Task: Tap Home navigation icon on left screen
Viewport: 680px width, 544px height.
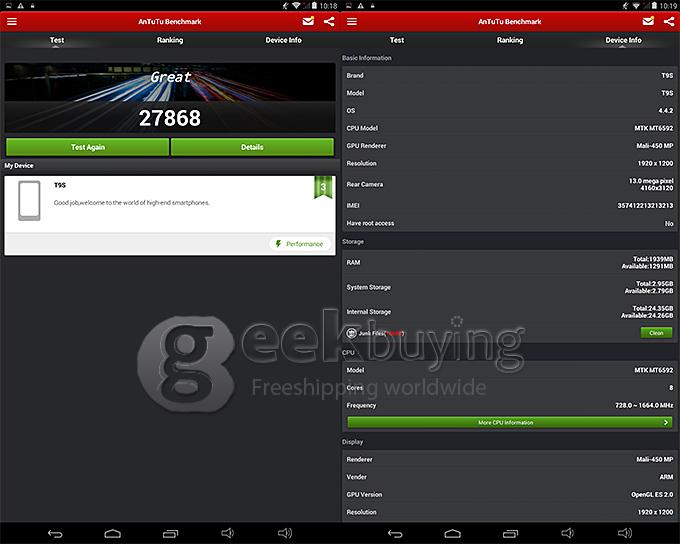Action: coord(113,534)
